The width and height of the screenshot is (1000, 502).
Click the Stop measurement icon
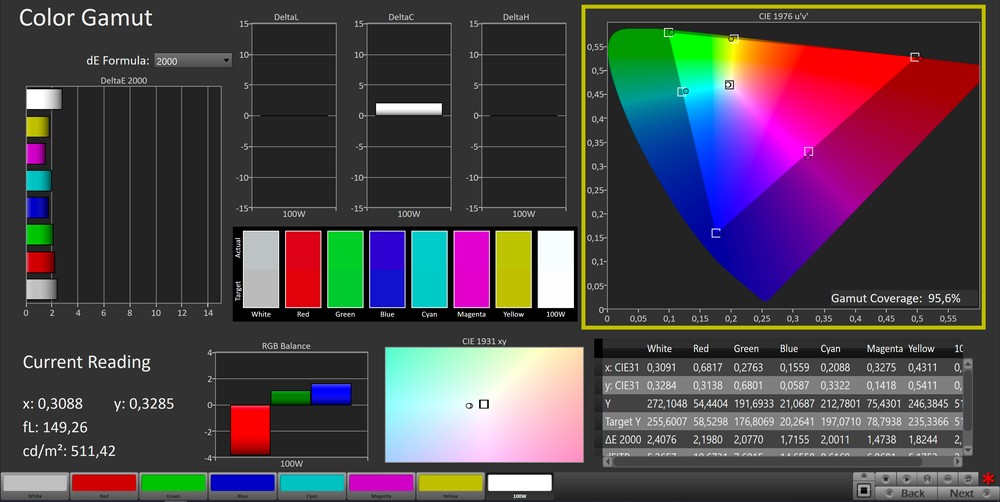coord(886,478)
